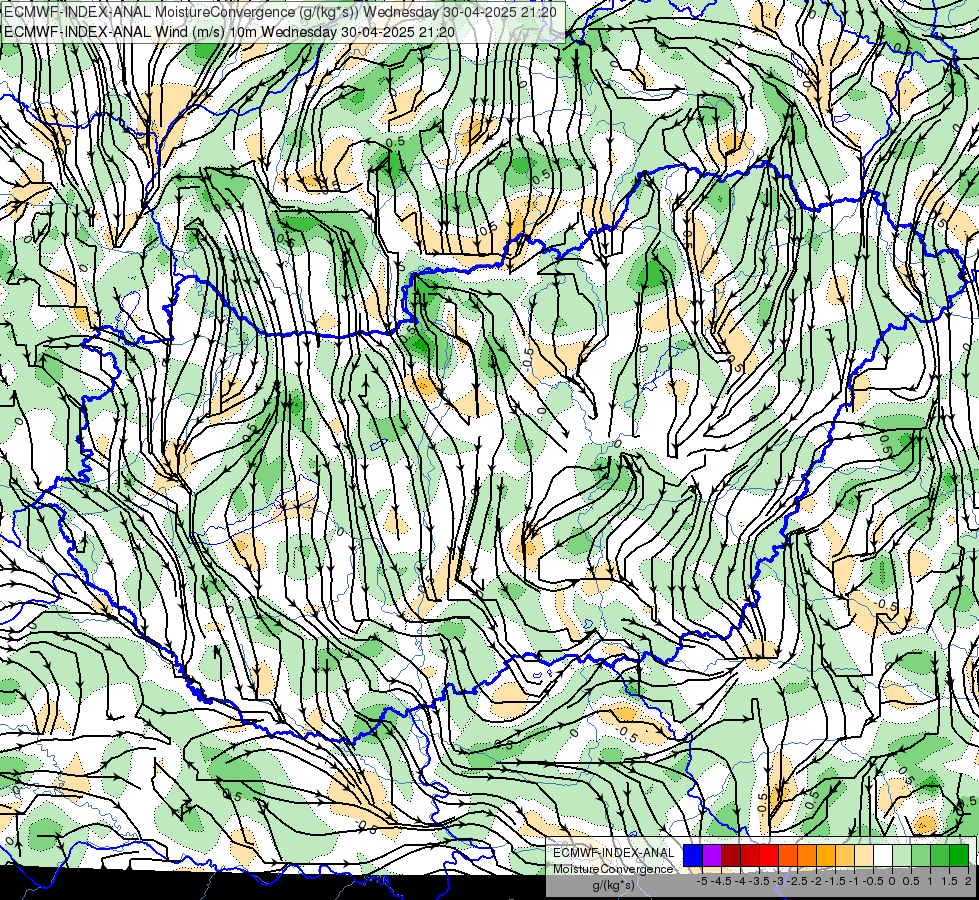Click the legend value '2'
Screen dimensions: 979x900
tap(968, 881)
